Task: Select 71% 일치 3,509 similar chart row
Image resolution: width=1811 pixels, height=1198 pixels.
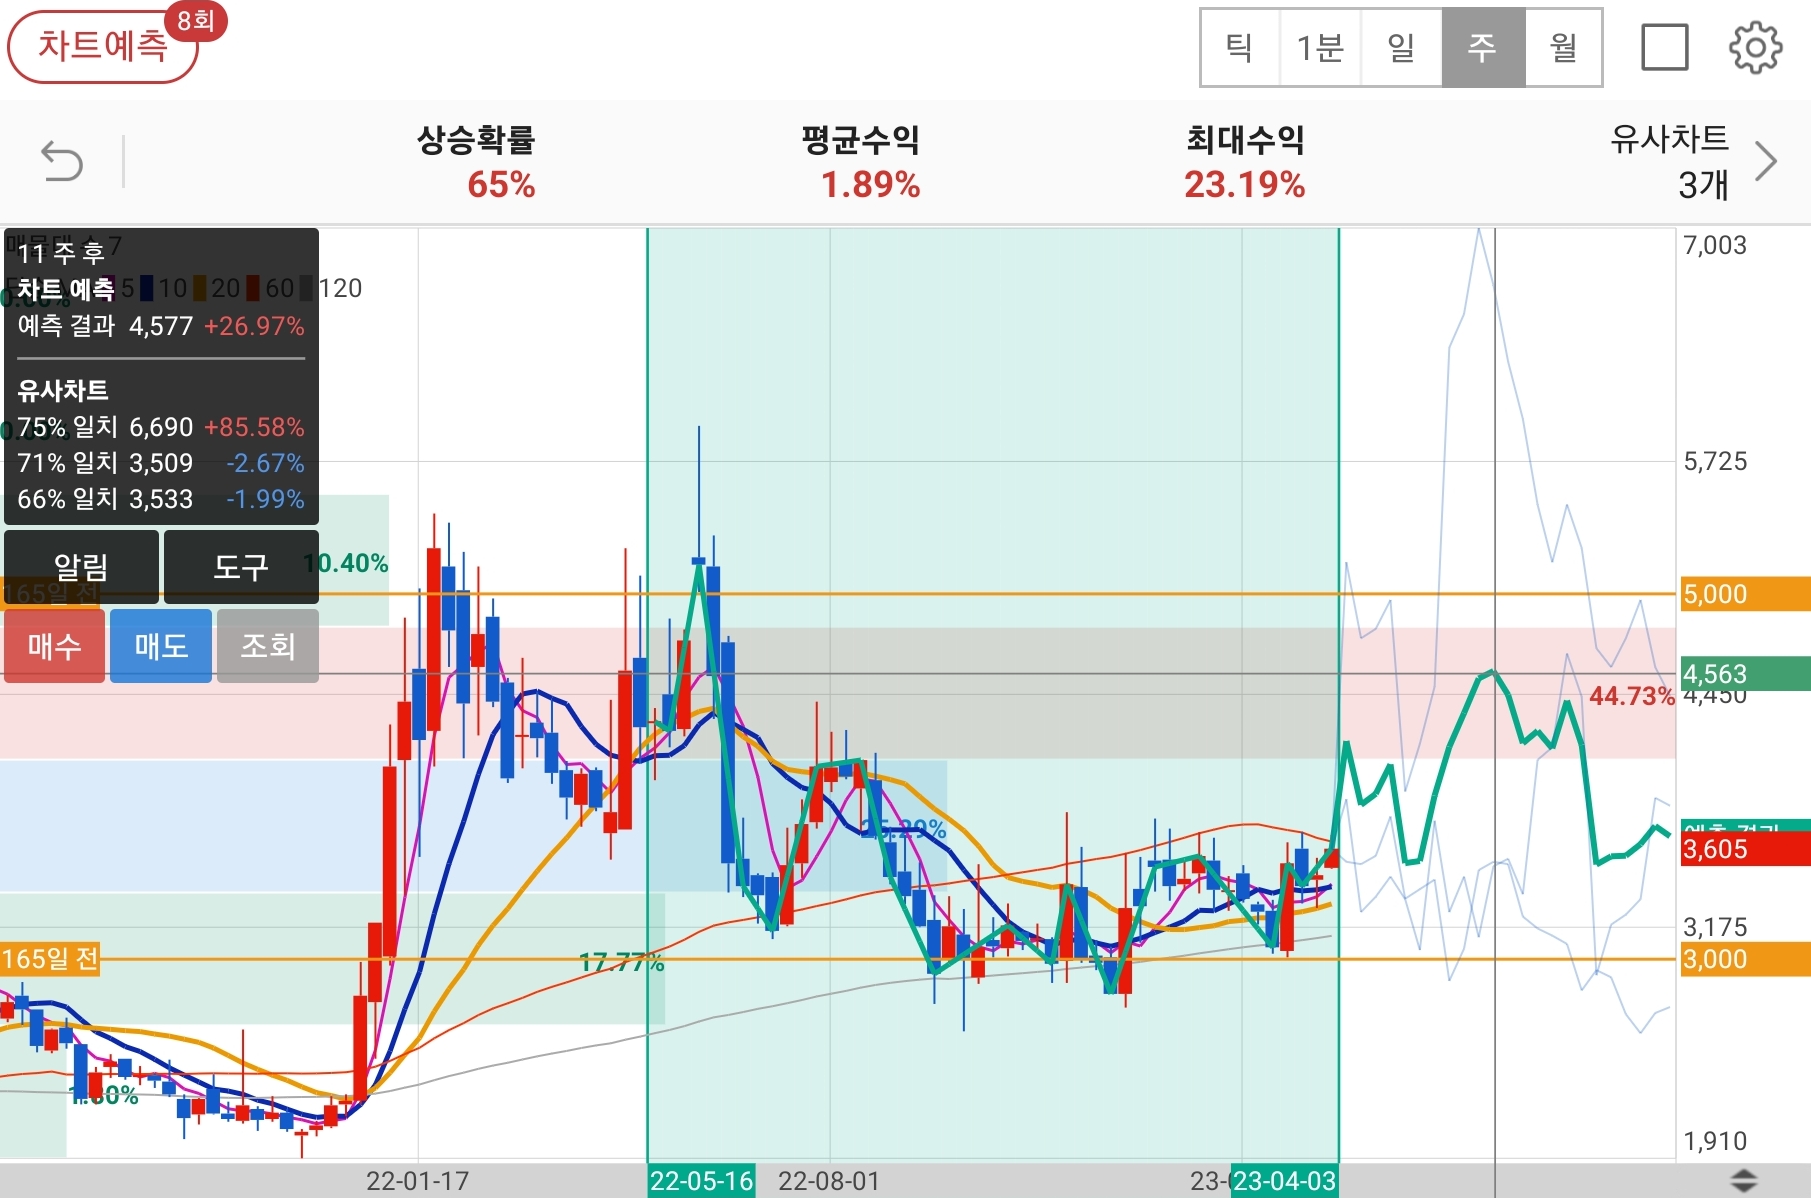Action: (x=161, y=463)
